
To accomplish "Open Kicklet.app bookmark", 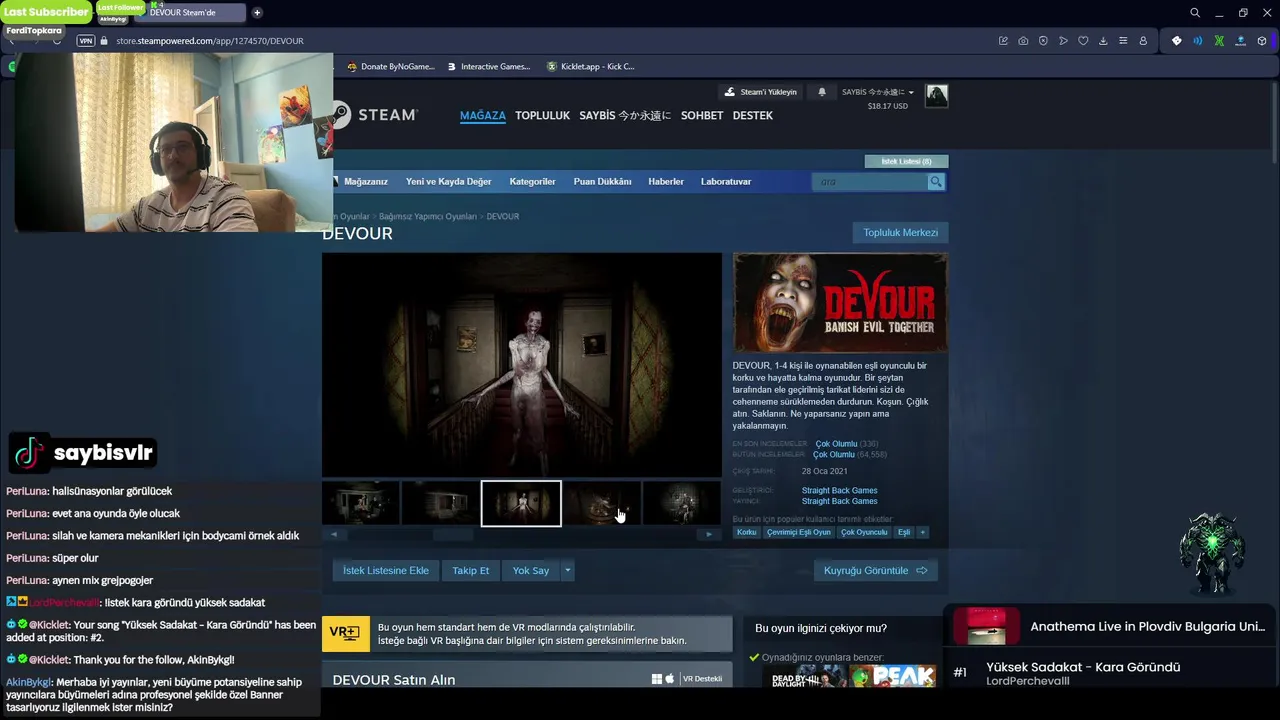I will [x=590, y=66].
